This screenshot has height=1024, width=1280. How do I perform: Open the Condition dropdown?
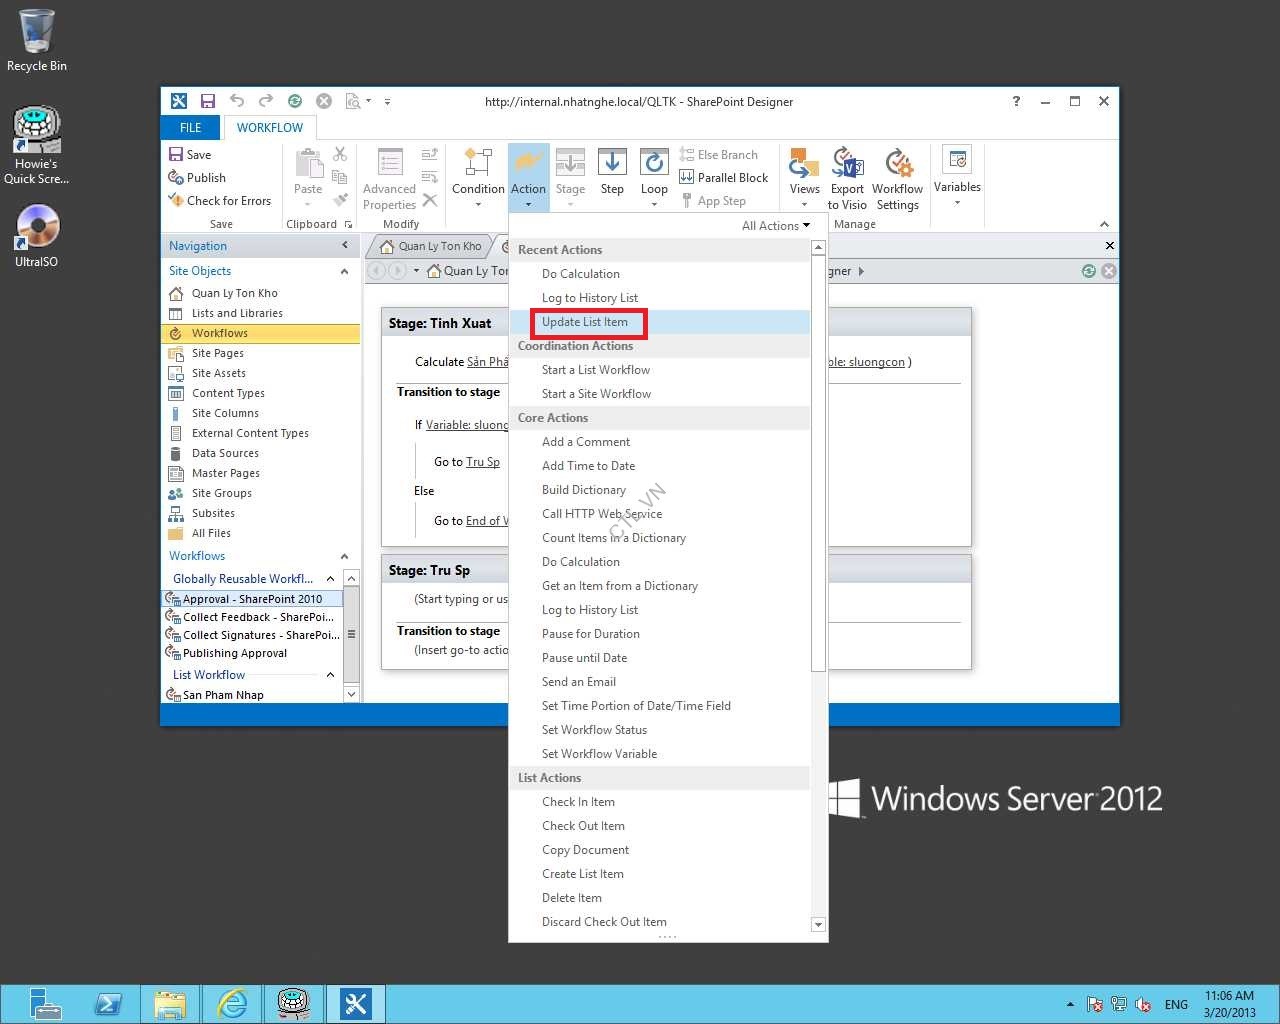pos(478,178)
